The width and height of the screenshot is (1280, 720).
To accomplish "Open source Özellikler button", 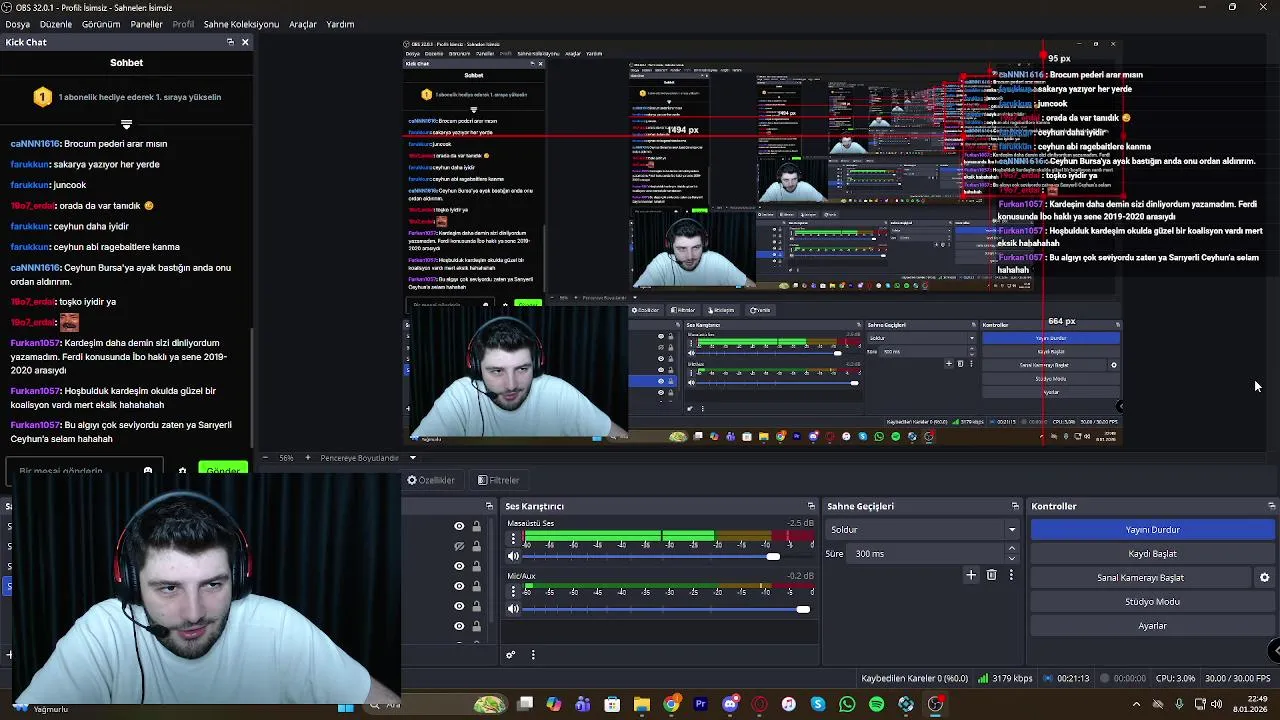I will [x=431, y=480].
